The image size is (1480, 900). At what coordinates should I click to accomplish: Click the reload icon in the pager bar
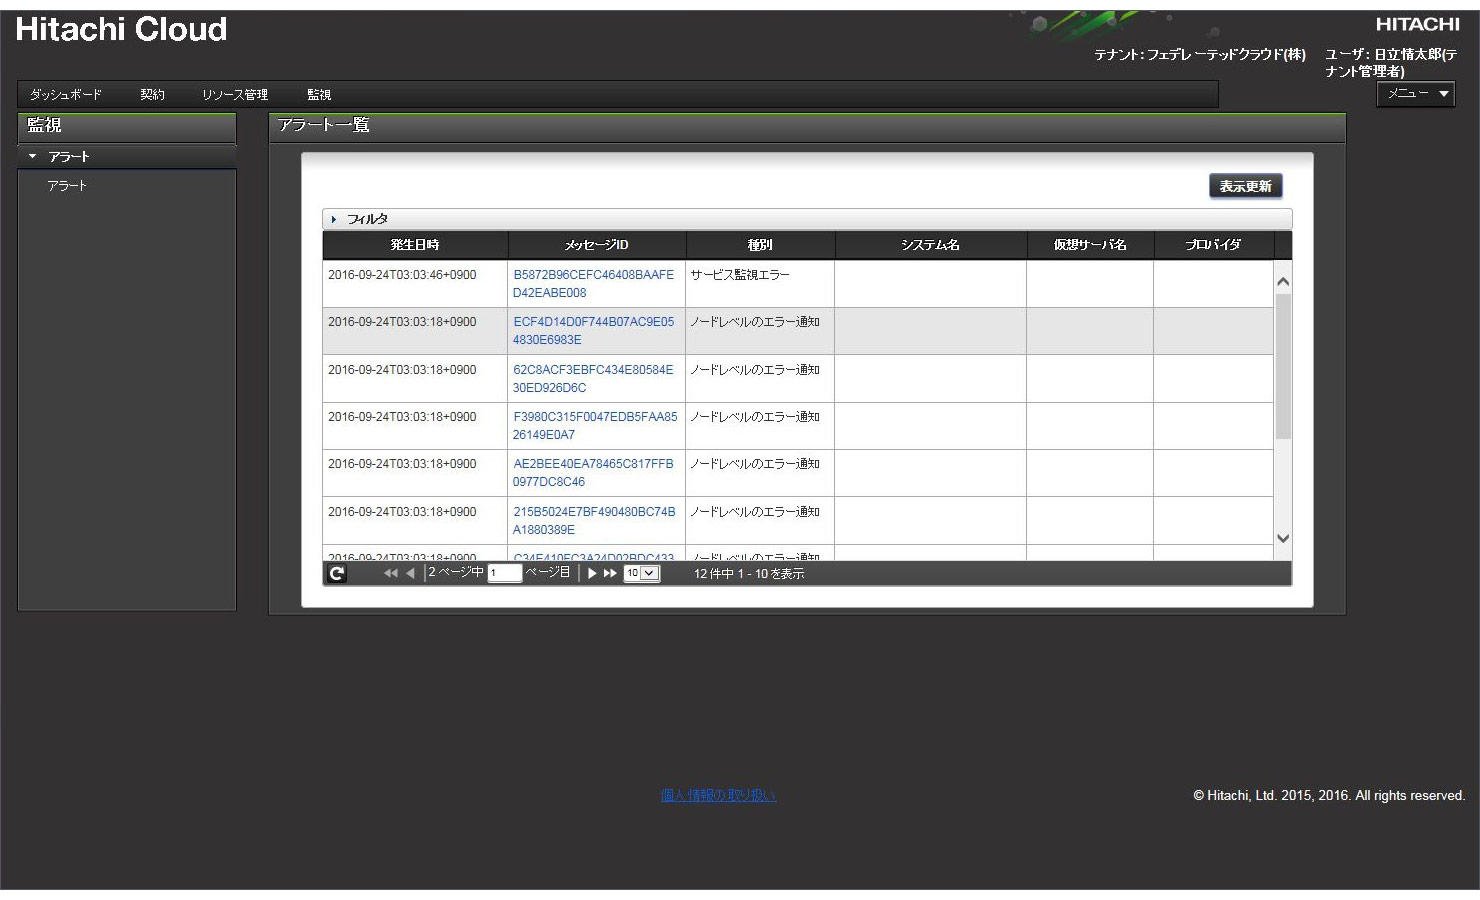tap(337, 573)
